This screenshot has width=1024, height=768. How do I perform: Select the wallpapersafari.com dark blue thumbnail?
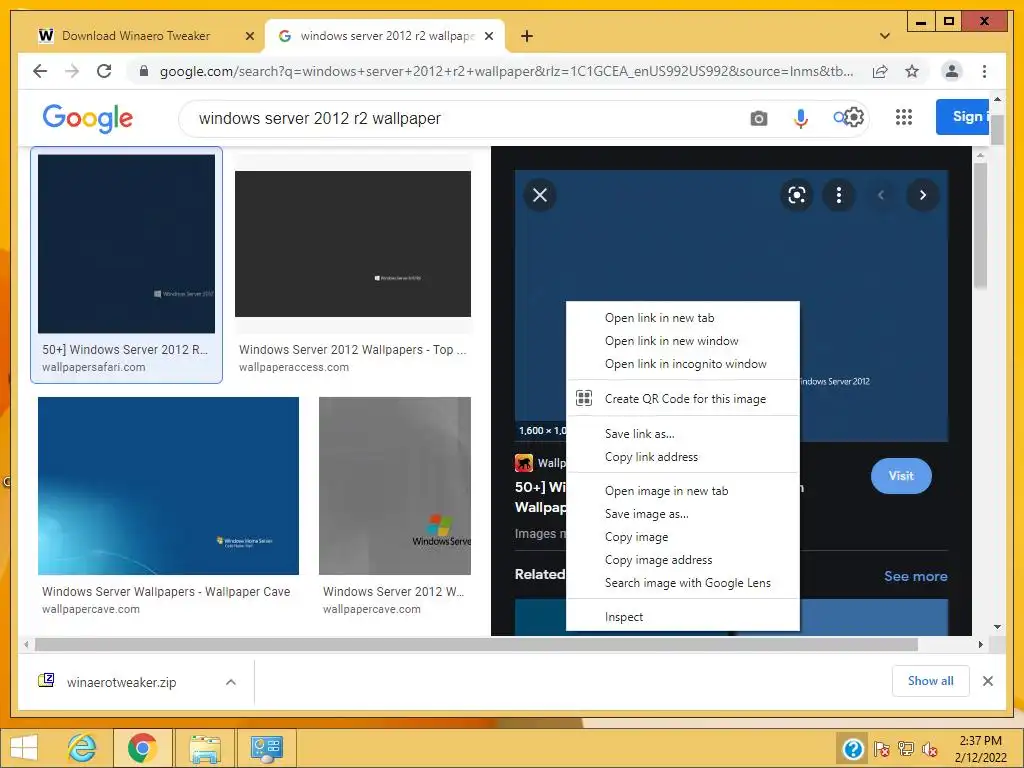coord(126,244)
